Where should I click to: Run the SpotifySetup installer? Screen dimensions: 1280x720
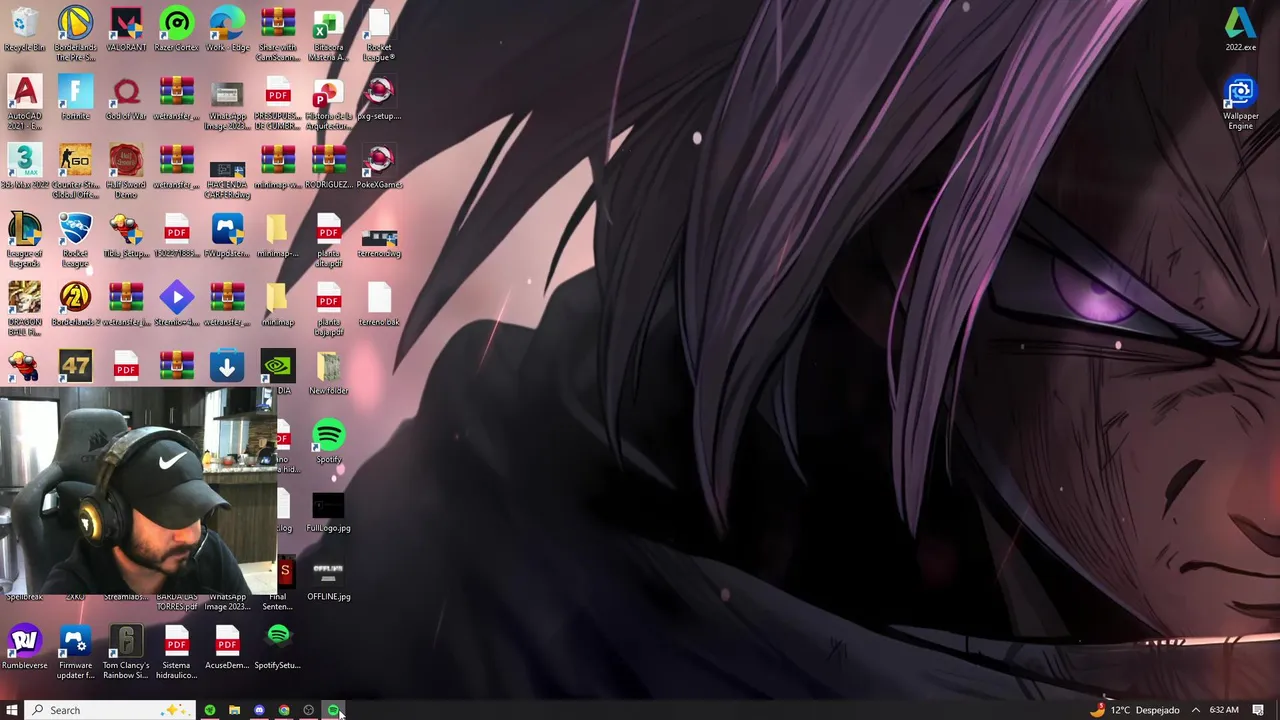tap(278, 647)
